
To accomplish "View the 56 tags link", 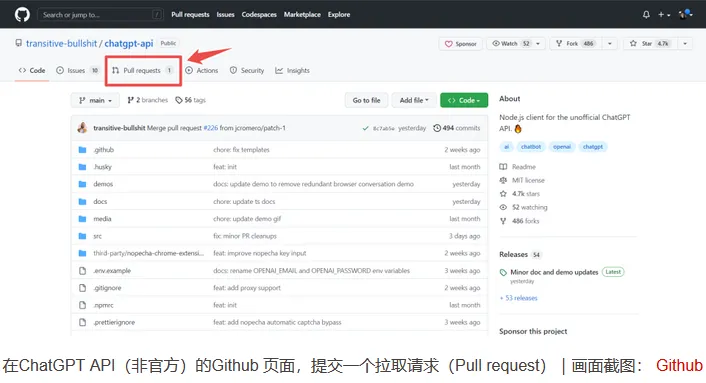I will click(190, 100).
